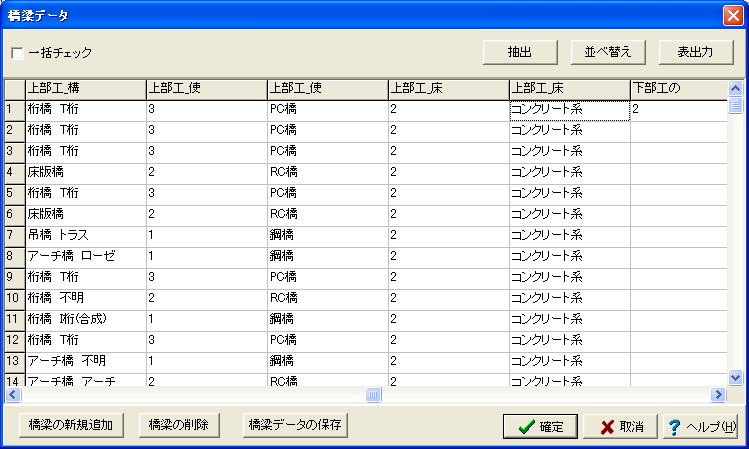Select the top-left grid corner cell
The image size is (749, 449).
tap(15, 89)
